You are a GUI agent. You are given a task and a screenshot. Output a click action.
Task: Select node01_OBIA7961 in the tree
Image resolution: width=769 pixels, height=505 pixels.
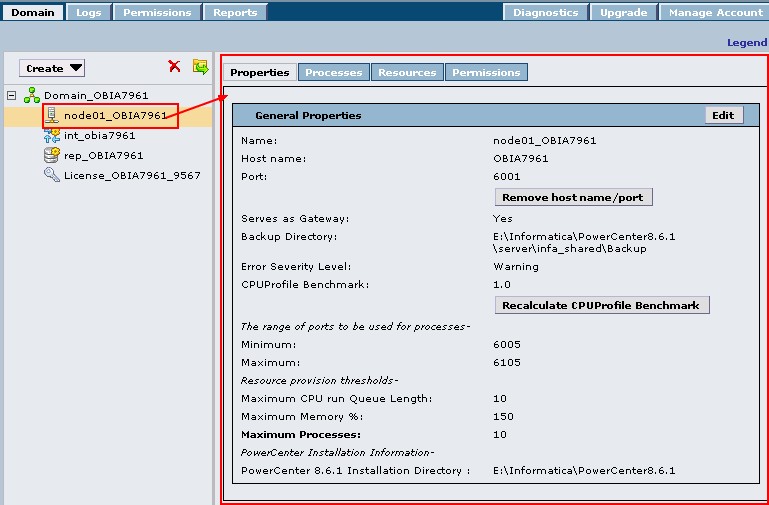click(116, 115)
